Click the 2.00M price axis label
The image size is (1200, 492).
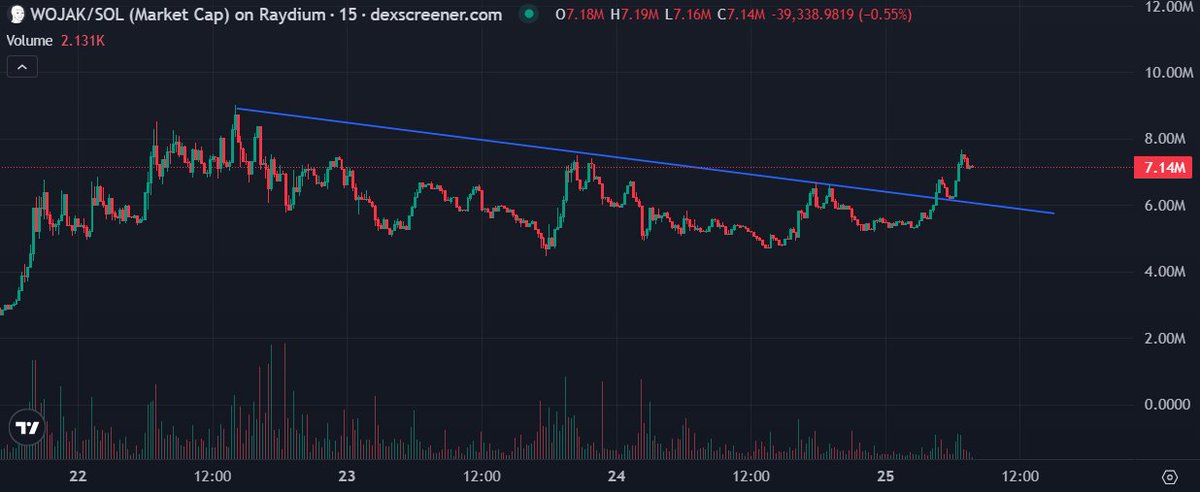(x=1164, y=339)
